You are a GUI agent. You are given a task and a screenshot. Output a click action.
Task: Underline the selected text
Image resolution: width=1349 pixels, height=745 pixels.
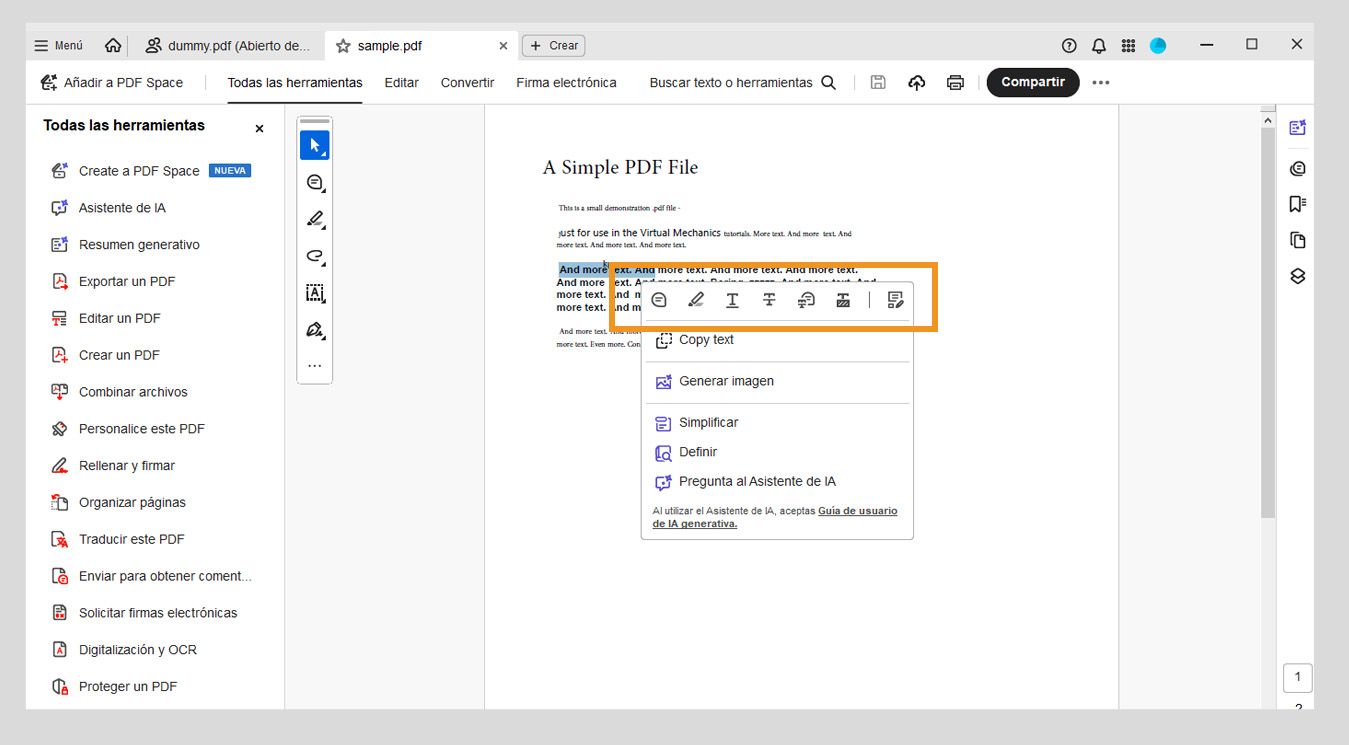coord(732,300)
